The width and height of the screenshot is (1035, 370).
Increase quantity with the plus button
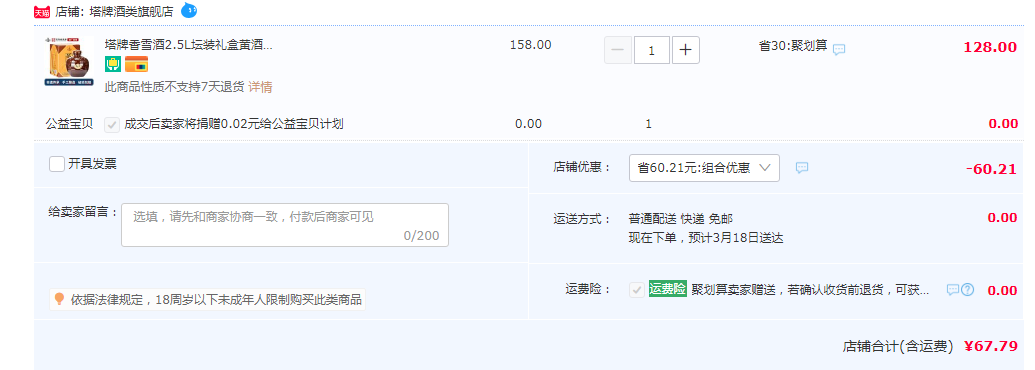click(686, 50)
